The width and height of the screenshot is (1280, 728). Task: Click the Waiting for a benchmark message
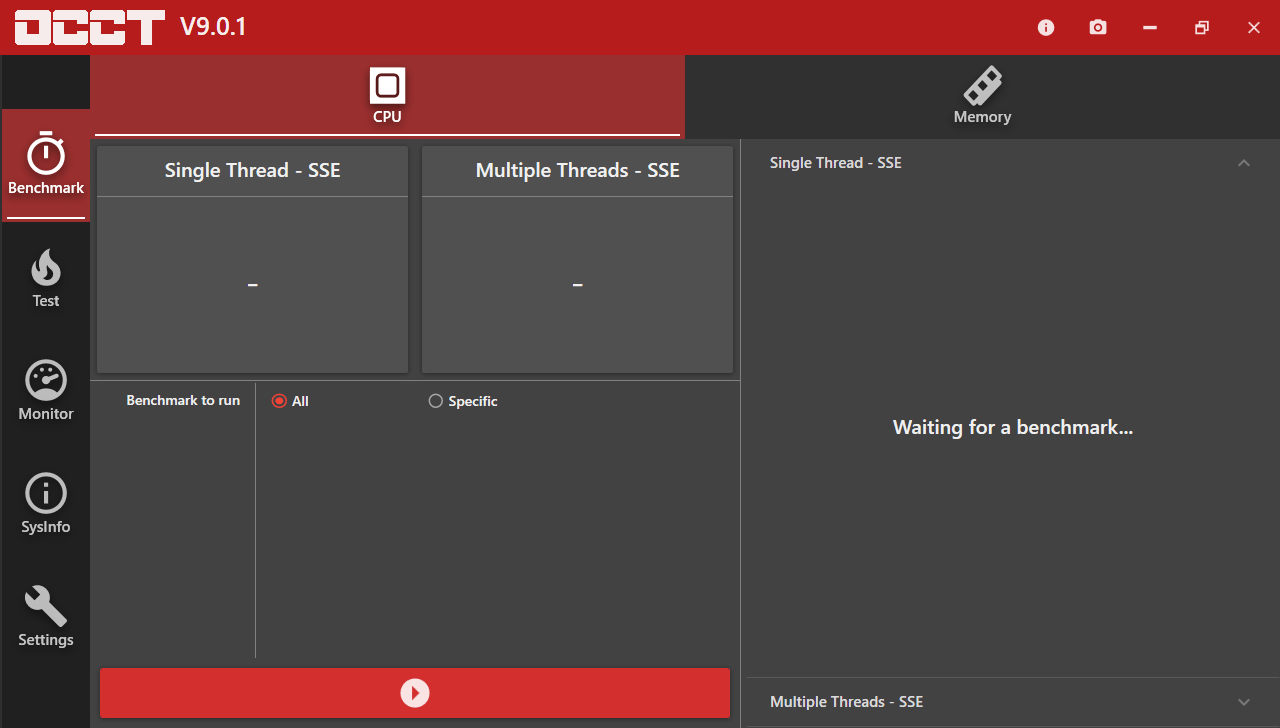point(1013,427)
